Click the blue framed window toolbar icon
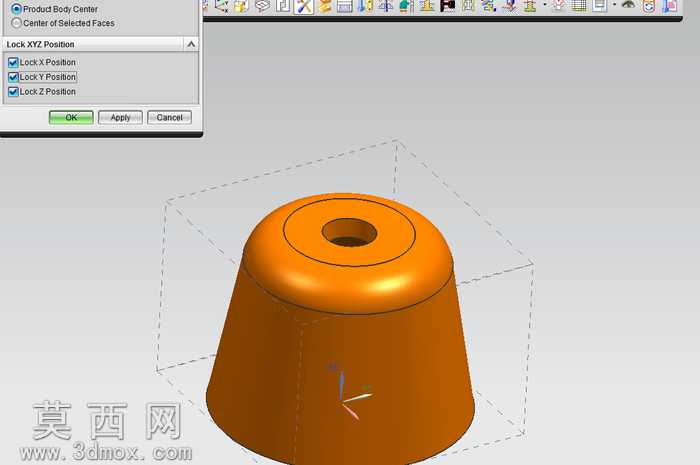Screen dimensions: 700x465 [x=345, y=6]
